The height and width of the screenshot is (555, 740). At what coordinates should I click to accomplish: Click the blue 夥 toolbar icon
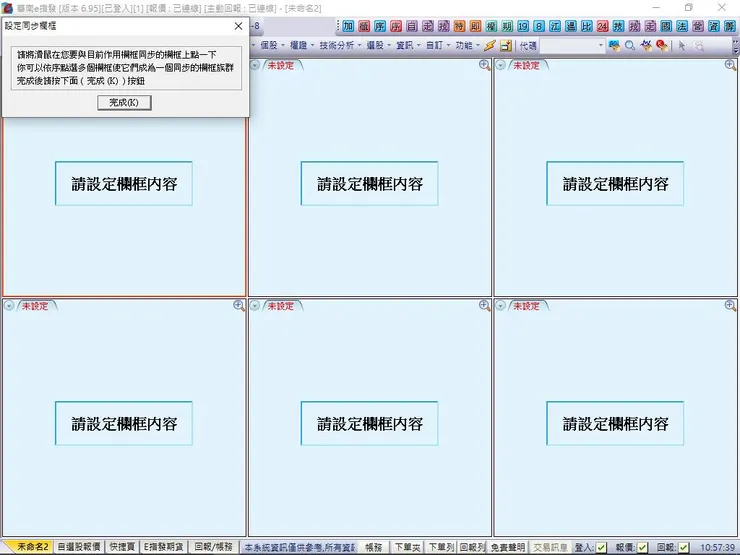(x=730, y=26)
